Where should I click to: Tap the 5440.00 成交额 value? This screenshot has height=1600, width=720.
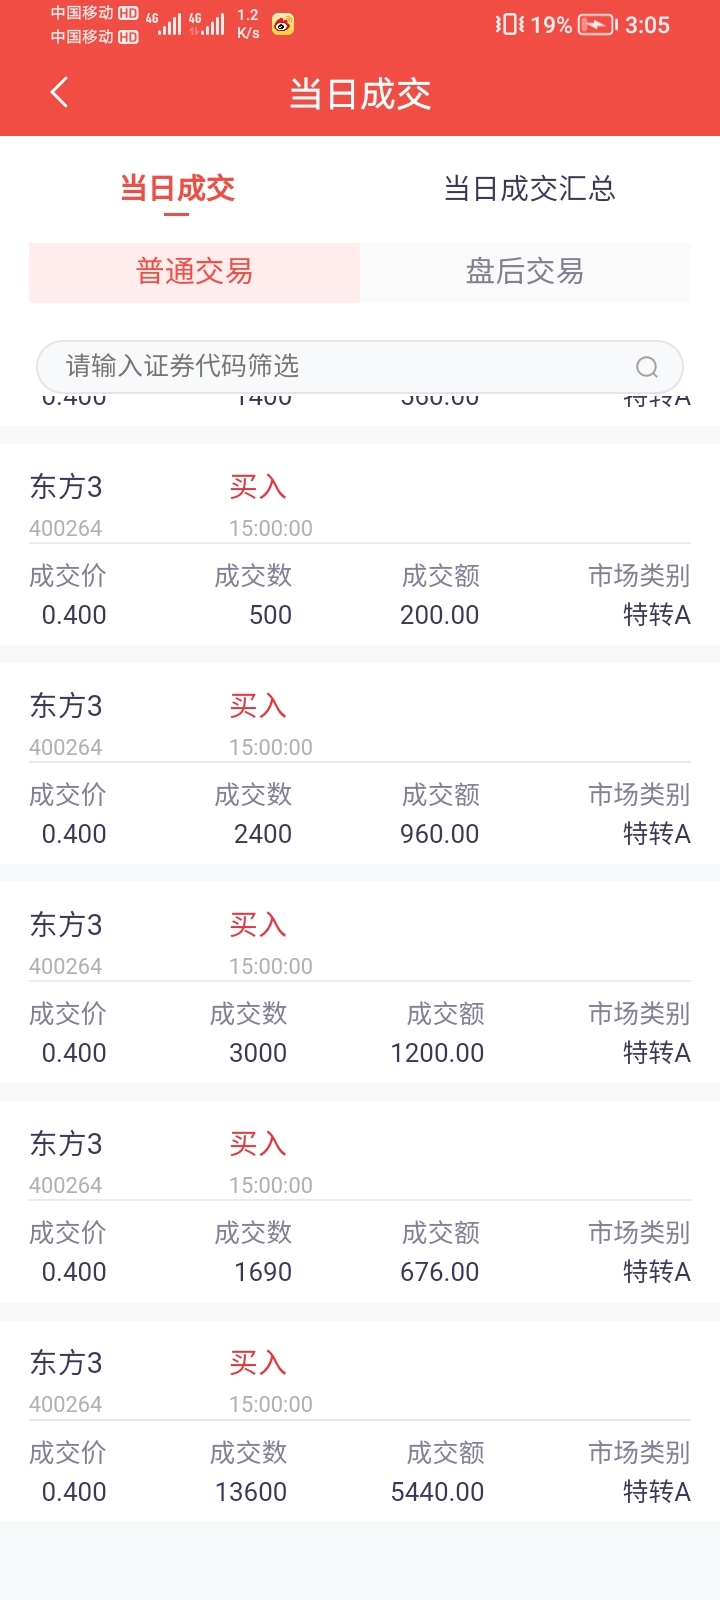pyautogui.click(x=437, y=1492)
